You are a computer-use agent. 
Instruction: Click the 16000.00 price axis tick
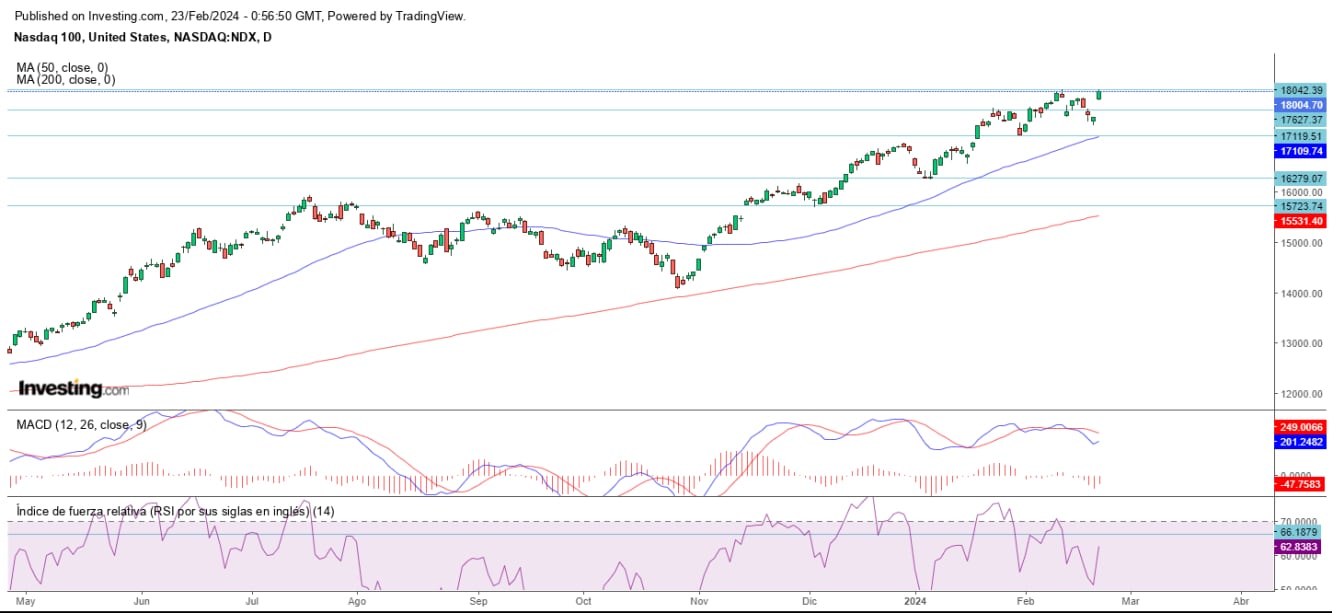(x=1300, y=192)
